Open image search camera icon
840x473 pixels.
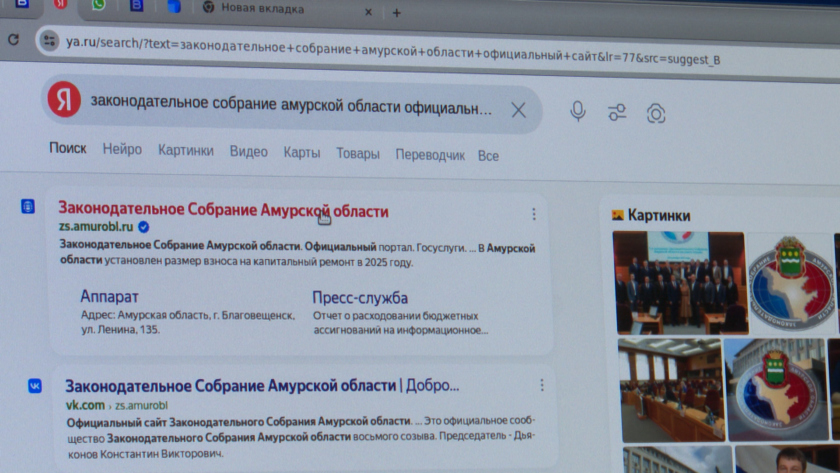[656, 114]
